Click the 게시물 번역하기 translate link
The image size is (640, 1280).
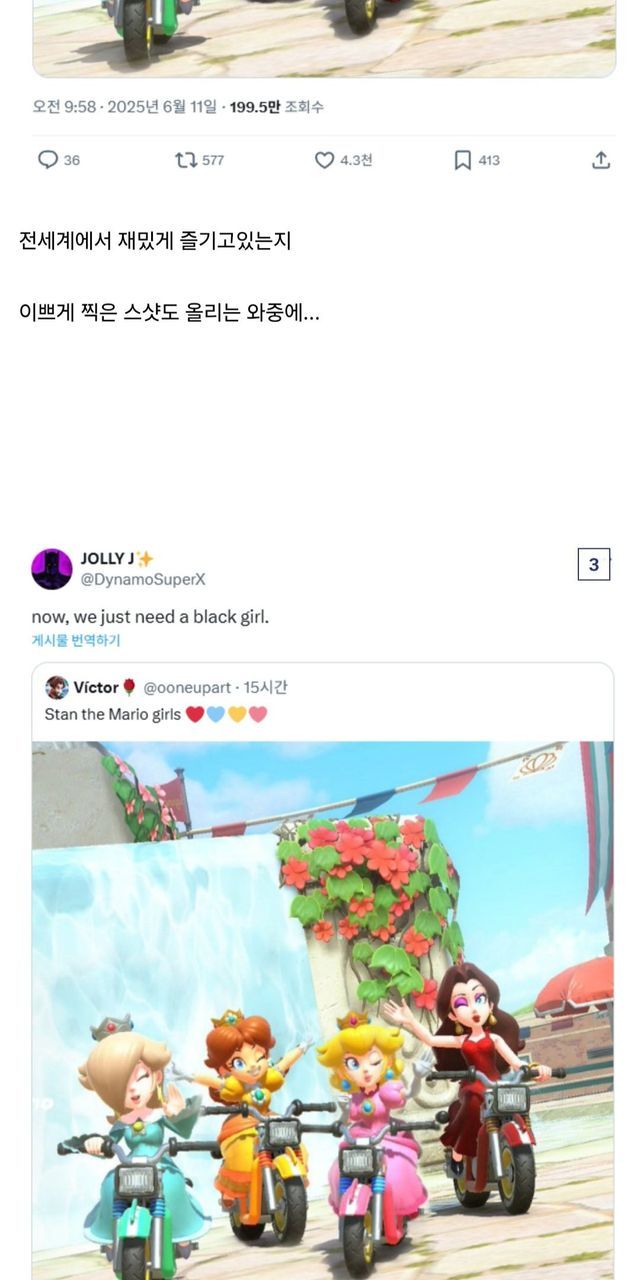click(x=76, y=640)
